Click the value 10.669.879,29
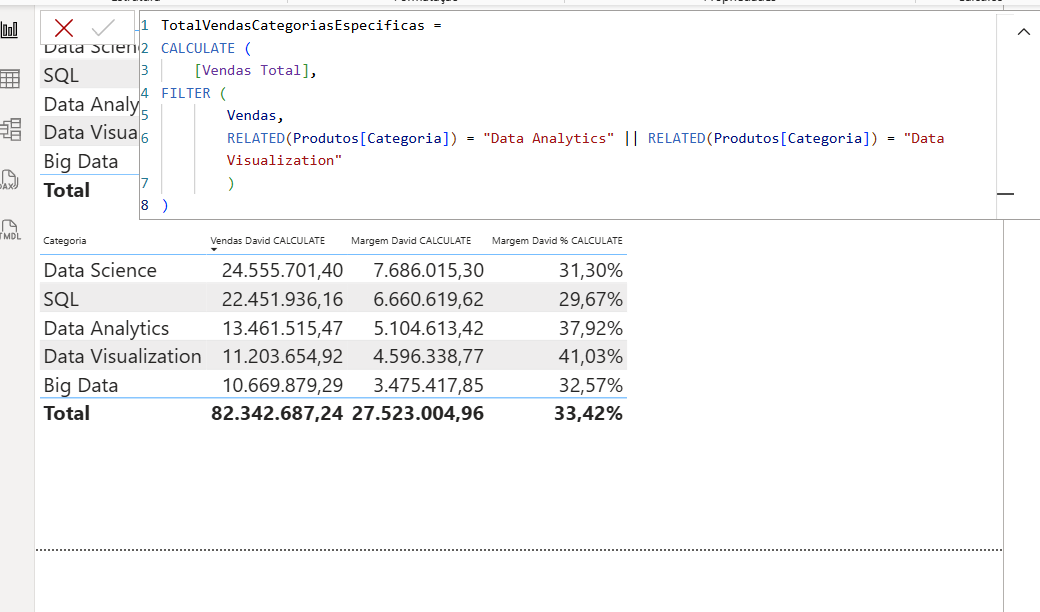Image resolution: width=1040 pixels, height=612 pixels. coord(283,386)
